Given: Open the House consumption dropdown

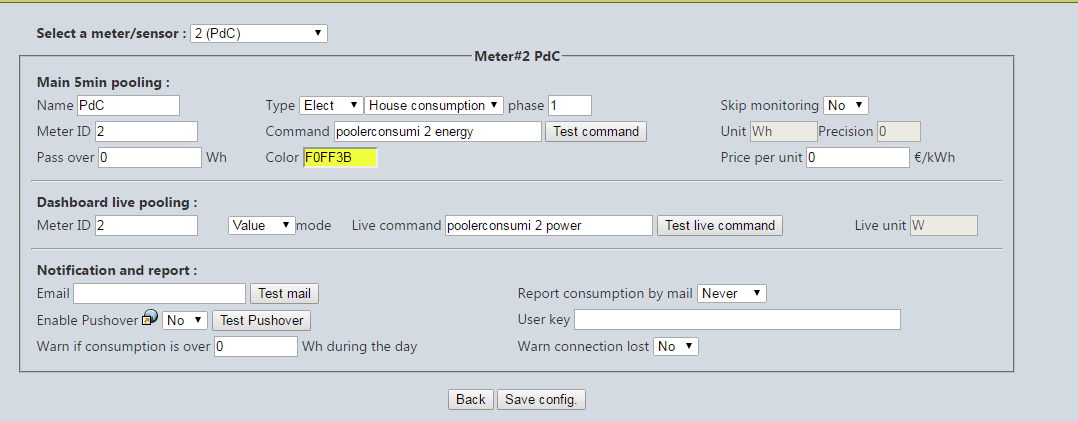Looking at the screenshot, I should (434, 105).
